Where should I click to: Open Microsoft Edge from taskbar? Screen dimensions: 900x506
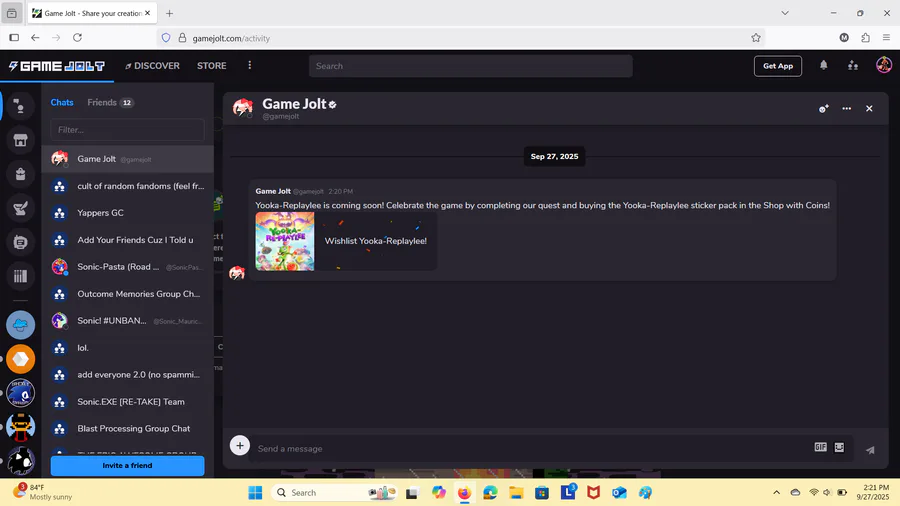point(490,492)
